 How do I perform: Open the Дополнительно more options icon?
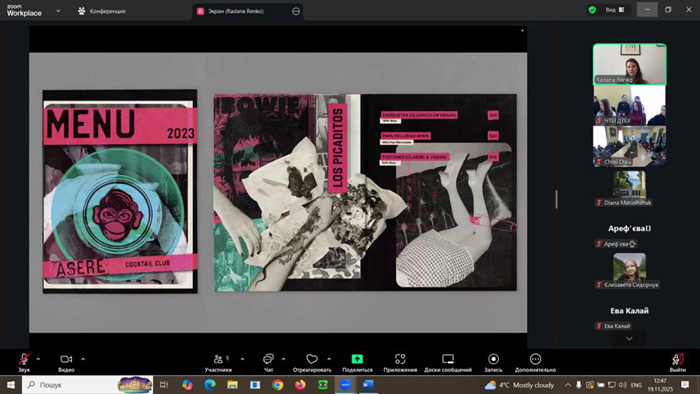(x=535, y=359)
